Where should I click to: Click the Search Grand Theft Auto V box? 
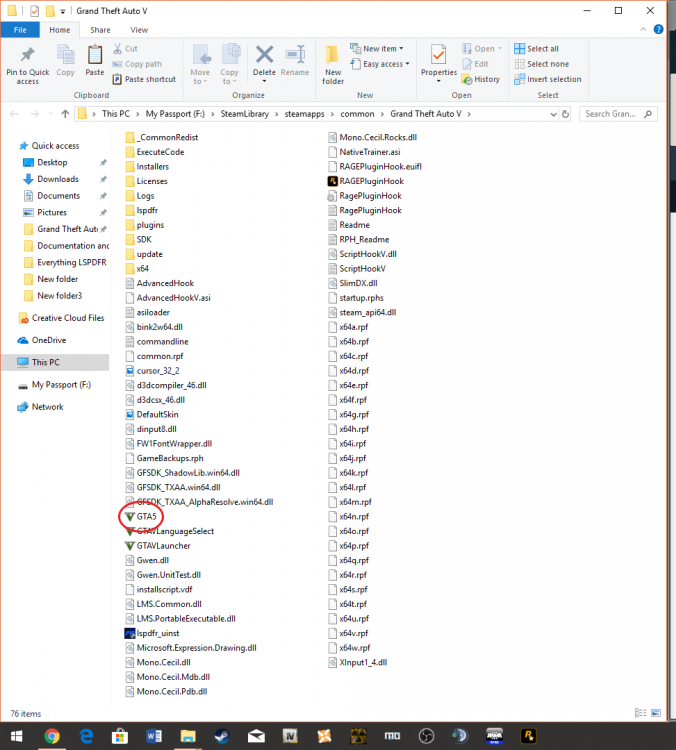click(618, 114)
